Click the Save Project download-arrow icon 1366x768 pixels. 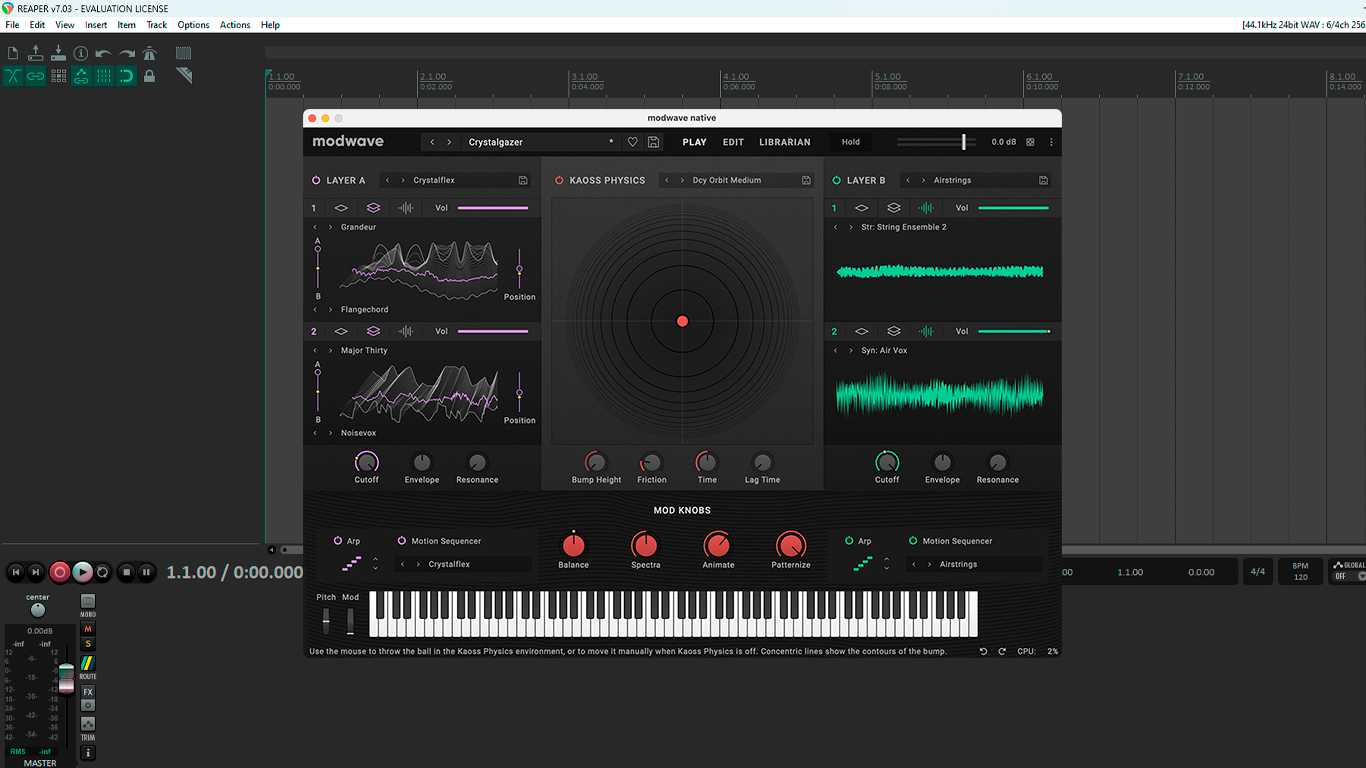point(58,53)
